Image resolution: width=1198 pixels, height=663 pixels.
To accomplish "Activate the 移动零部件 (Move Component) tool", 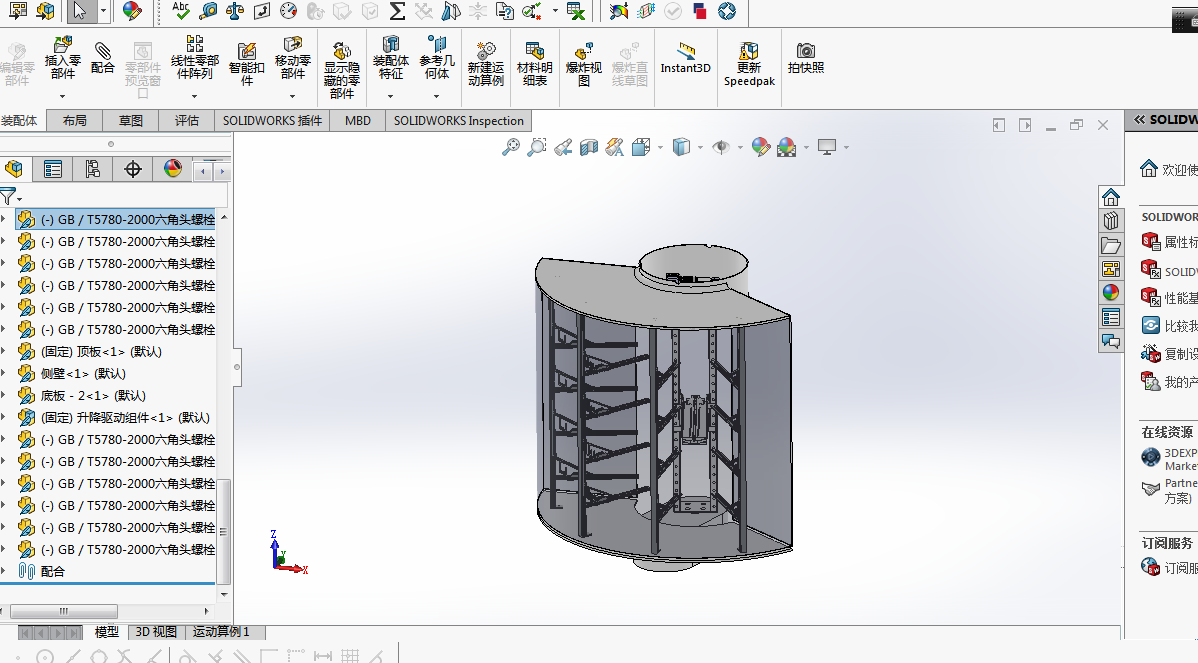I will tap(293, 58).
